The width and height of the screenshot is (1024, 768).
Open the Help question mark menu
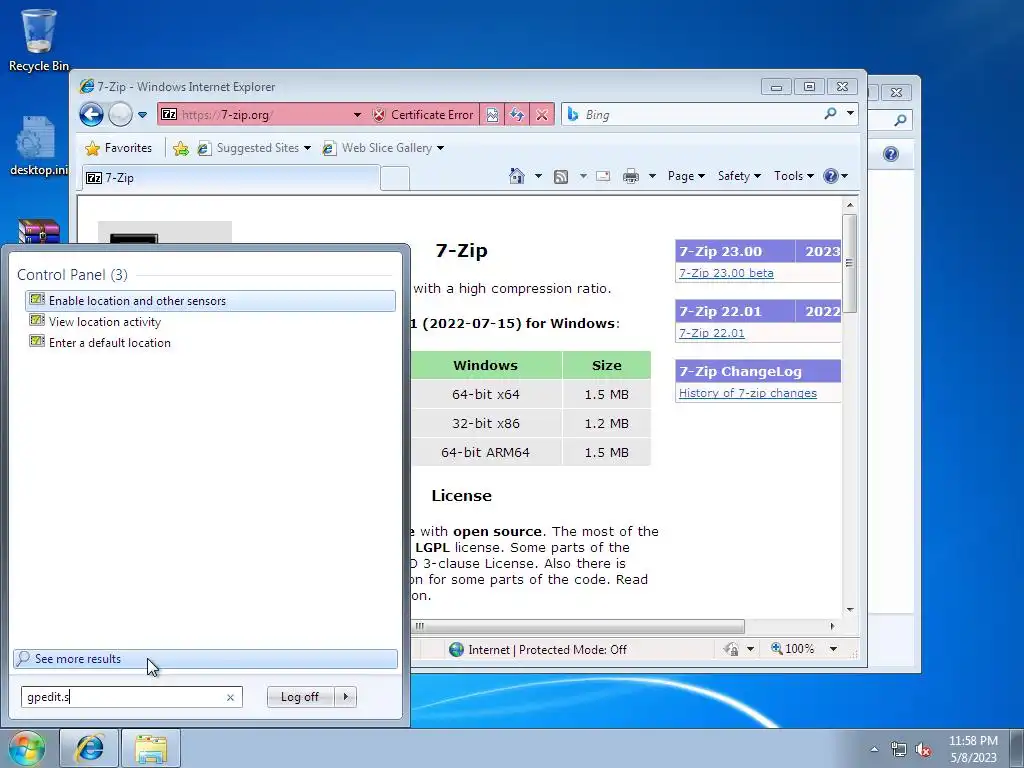click(835, 176)
